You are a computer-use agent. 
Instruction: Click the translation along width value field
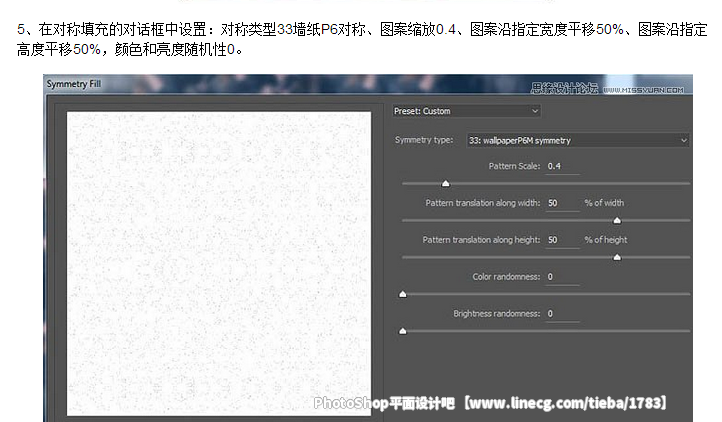[562, 203]
